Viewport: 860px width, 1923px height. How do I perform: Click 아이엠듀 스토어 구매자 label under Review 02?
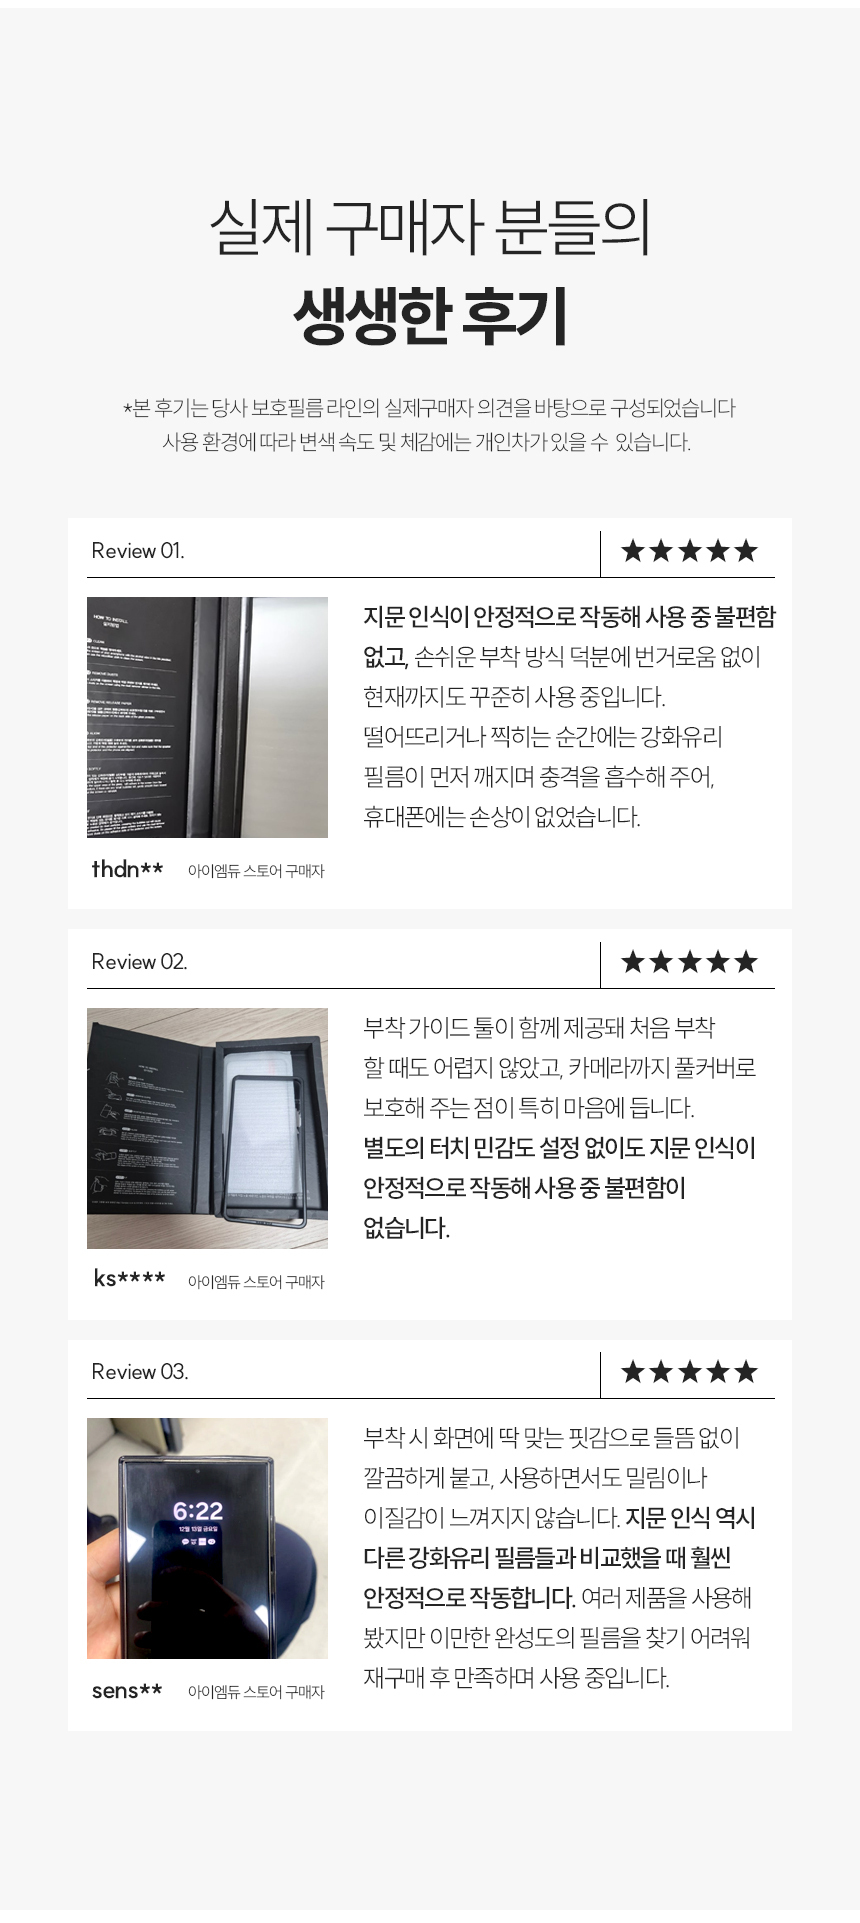coord(256,1282)
